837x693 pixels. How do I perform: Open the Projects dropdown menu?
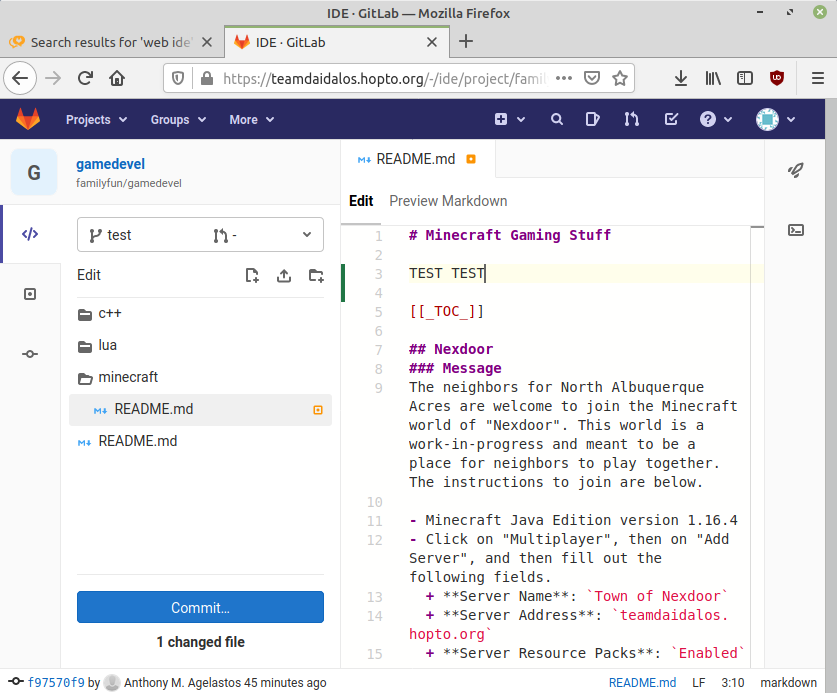pyautogui.click(x=96, y=120)
